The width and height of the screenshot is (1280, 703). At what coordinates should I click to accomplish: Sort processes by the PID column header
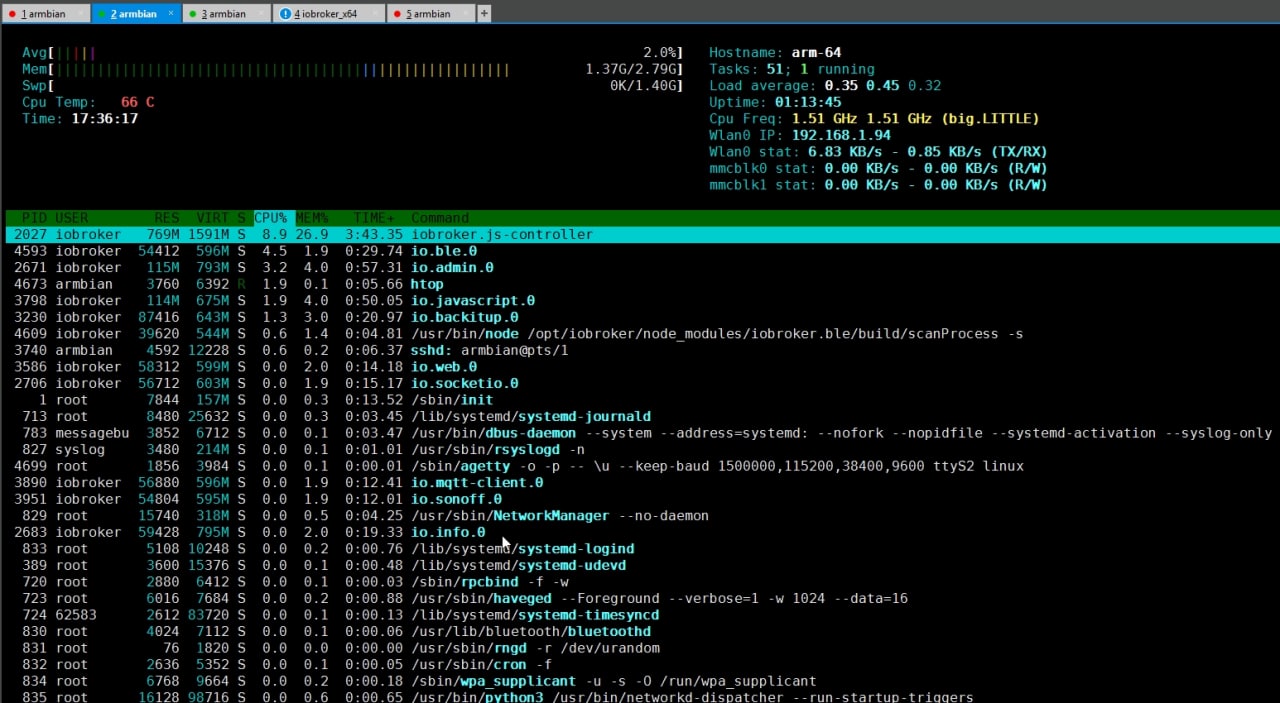pos(34,218)
